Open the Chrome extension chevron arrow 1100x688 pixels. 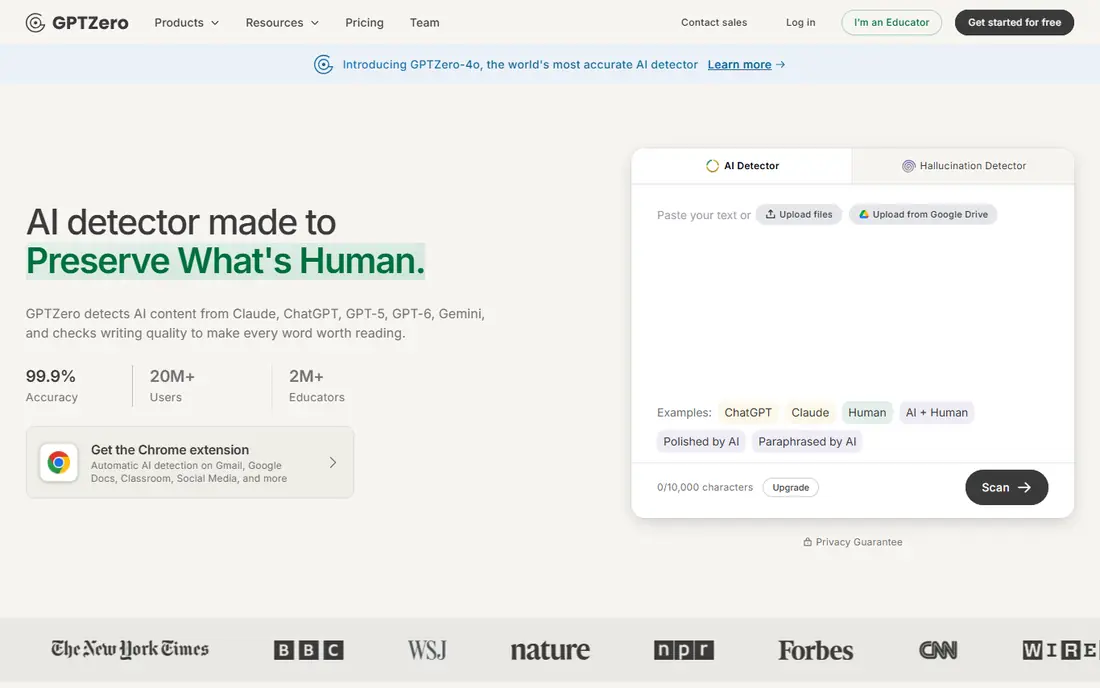pos(333,462)
